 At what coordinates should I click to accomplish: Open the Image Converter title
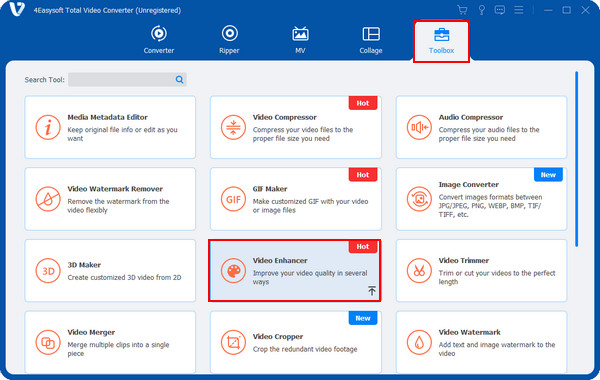coord(469,184)
